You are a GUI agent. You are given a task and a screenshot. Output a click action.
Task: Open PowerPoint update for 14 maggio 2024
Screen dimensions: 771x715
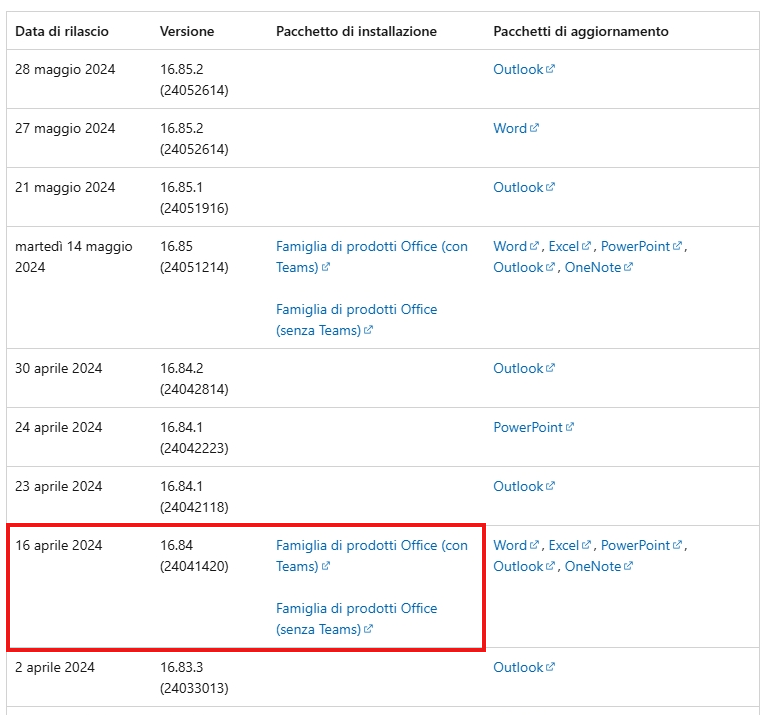click(641, 246)
